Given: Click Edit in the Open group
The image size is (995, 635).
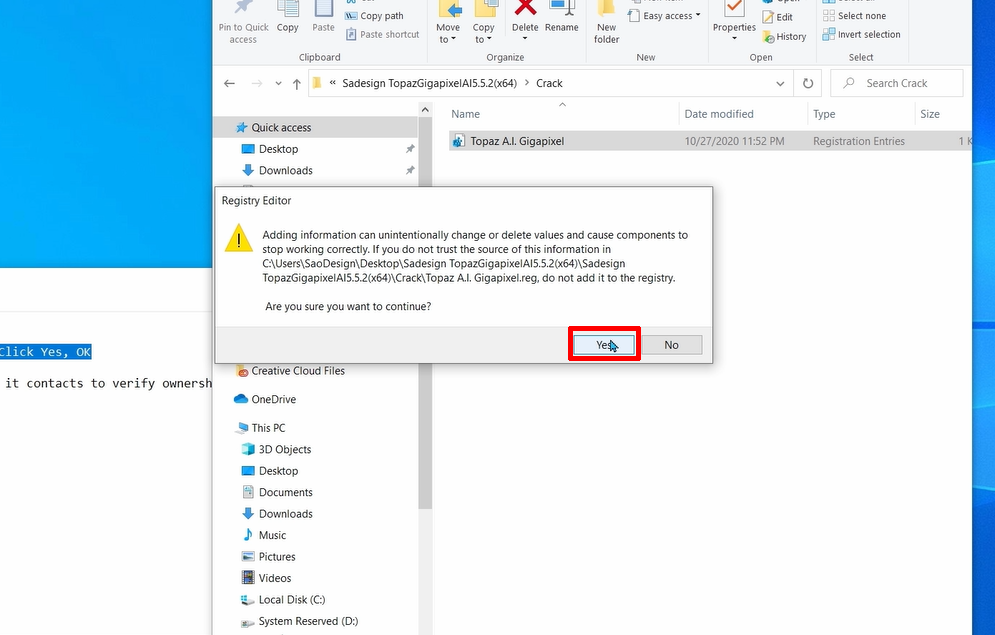Looking at the screenshot, I should [x=778, y=17].
